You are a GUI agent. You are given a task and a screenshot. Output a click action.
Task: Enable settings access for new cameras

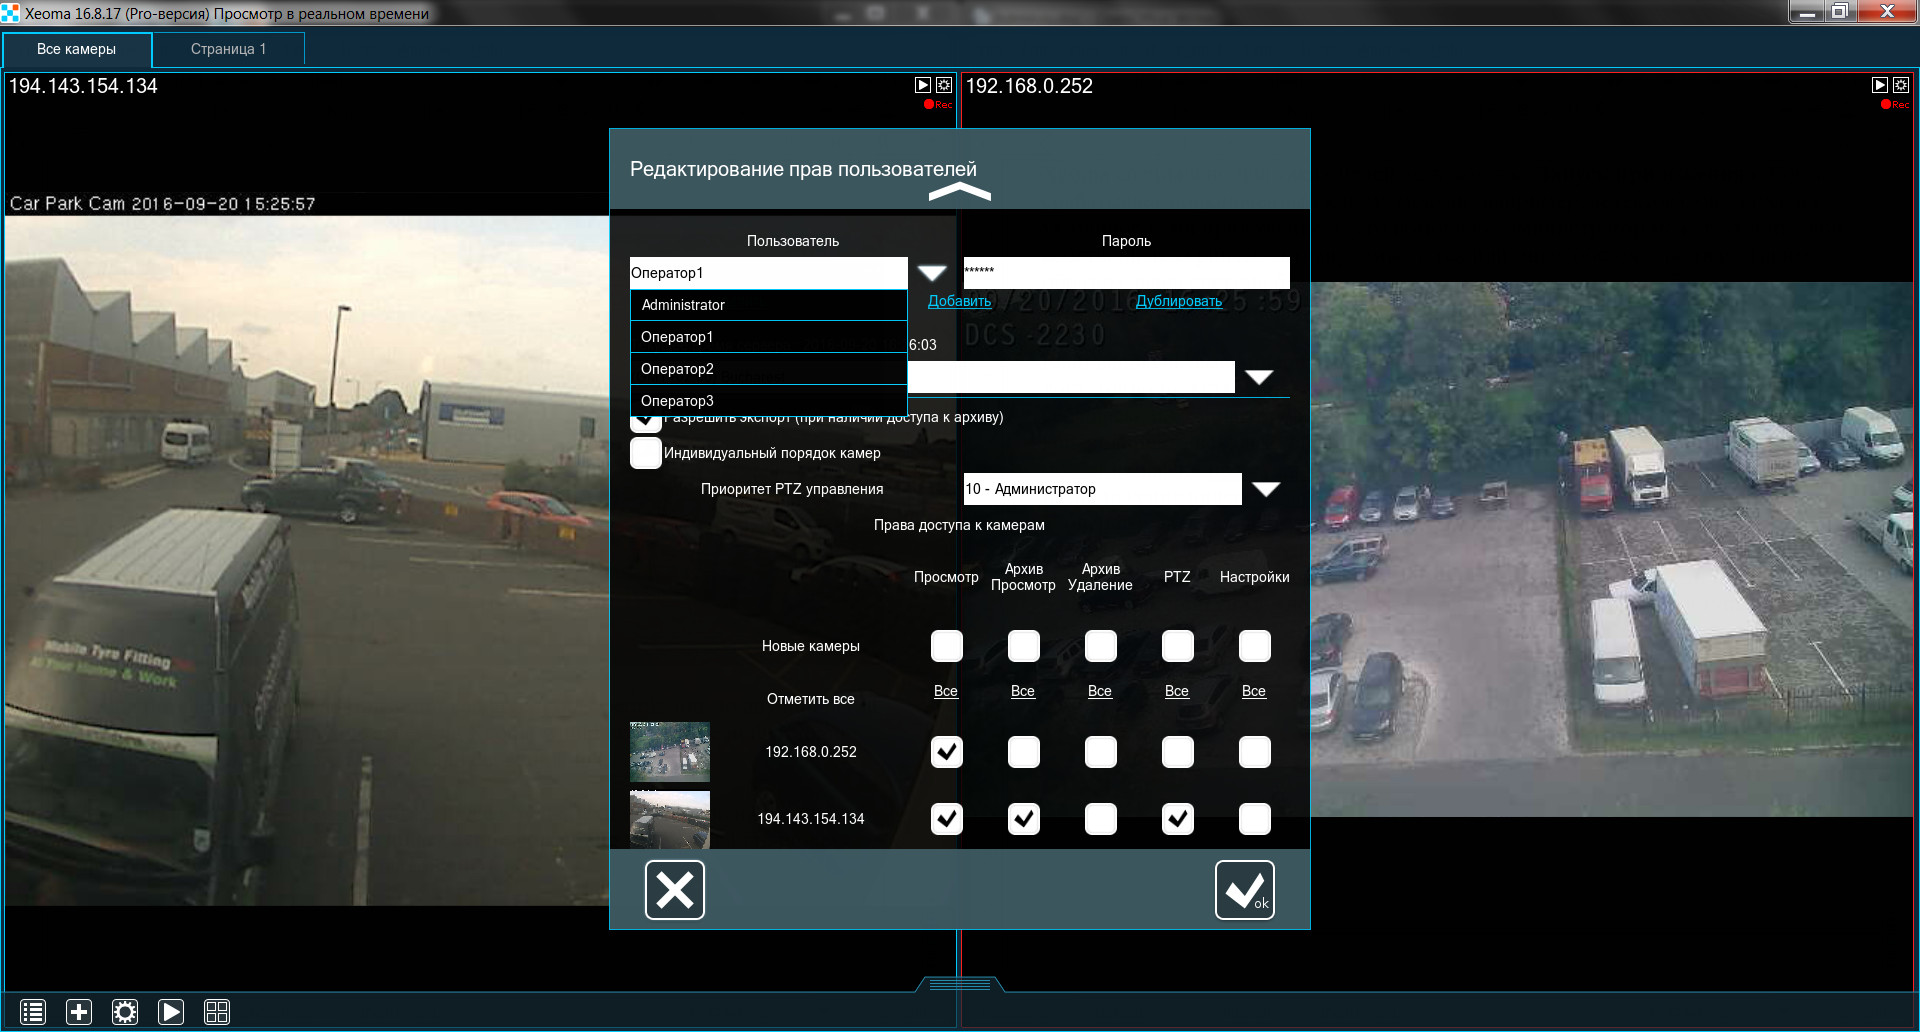[x=1254, y=646]
